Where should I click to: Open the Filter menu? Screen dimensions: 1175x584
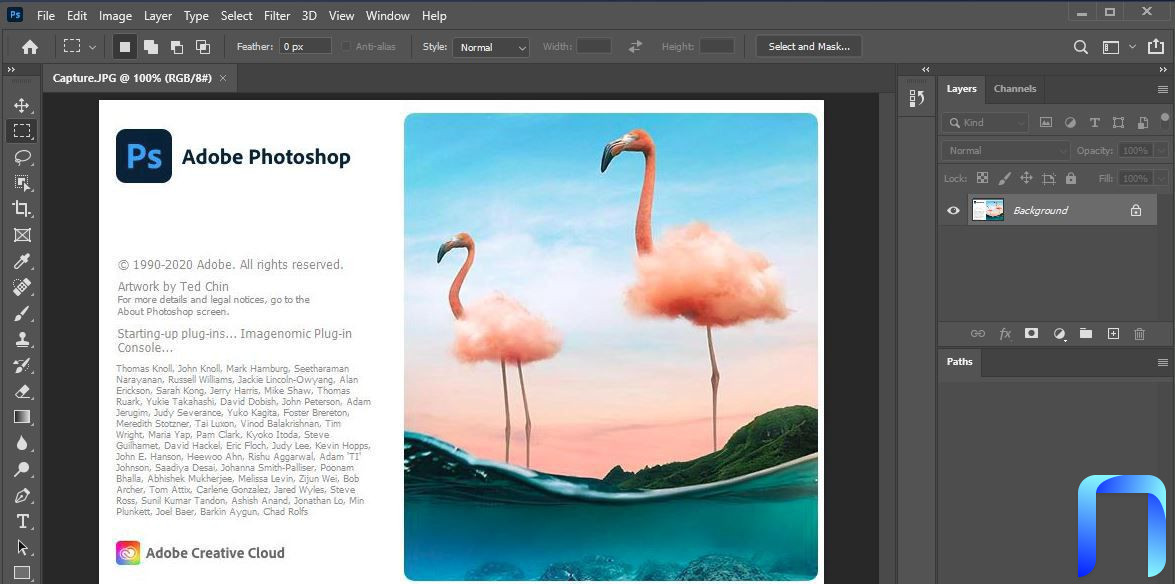[277, 16]
